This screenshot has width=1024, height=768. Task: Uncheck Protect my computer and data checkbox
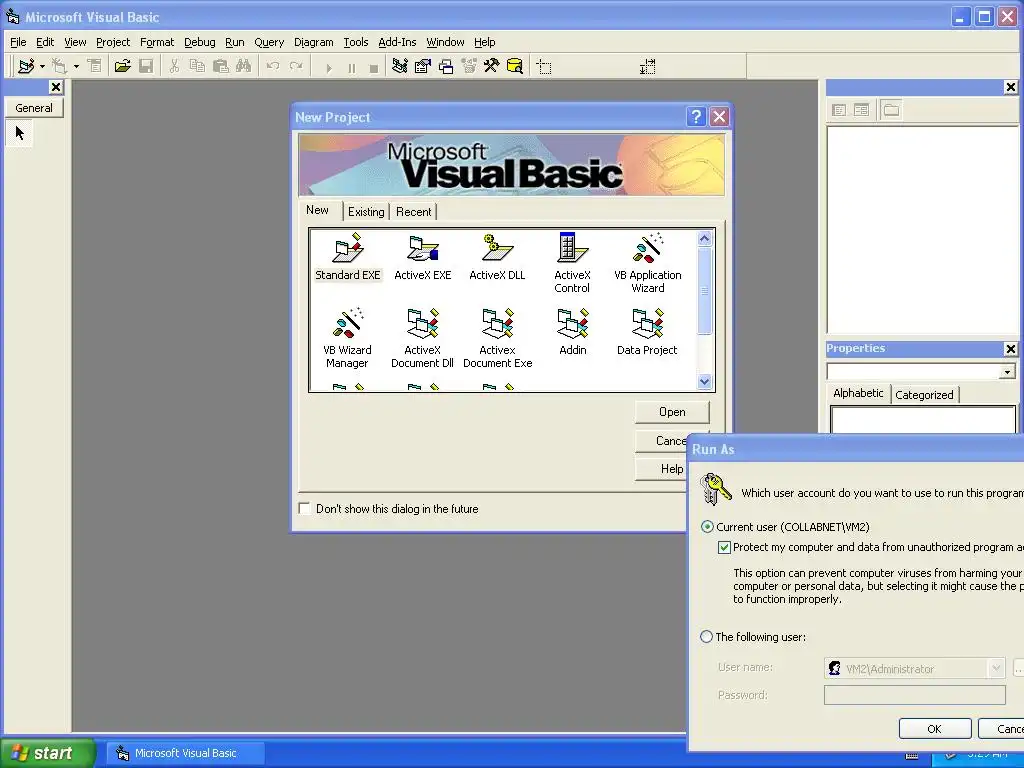coord(724,547)
